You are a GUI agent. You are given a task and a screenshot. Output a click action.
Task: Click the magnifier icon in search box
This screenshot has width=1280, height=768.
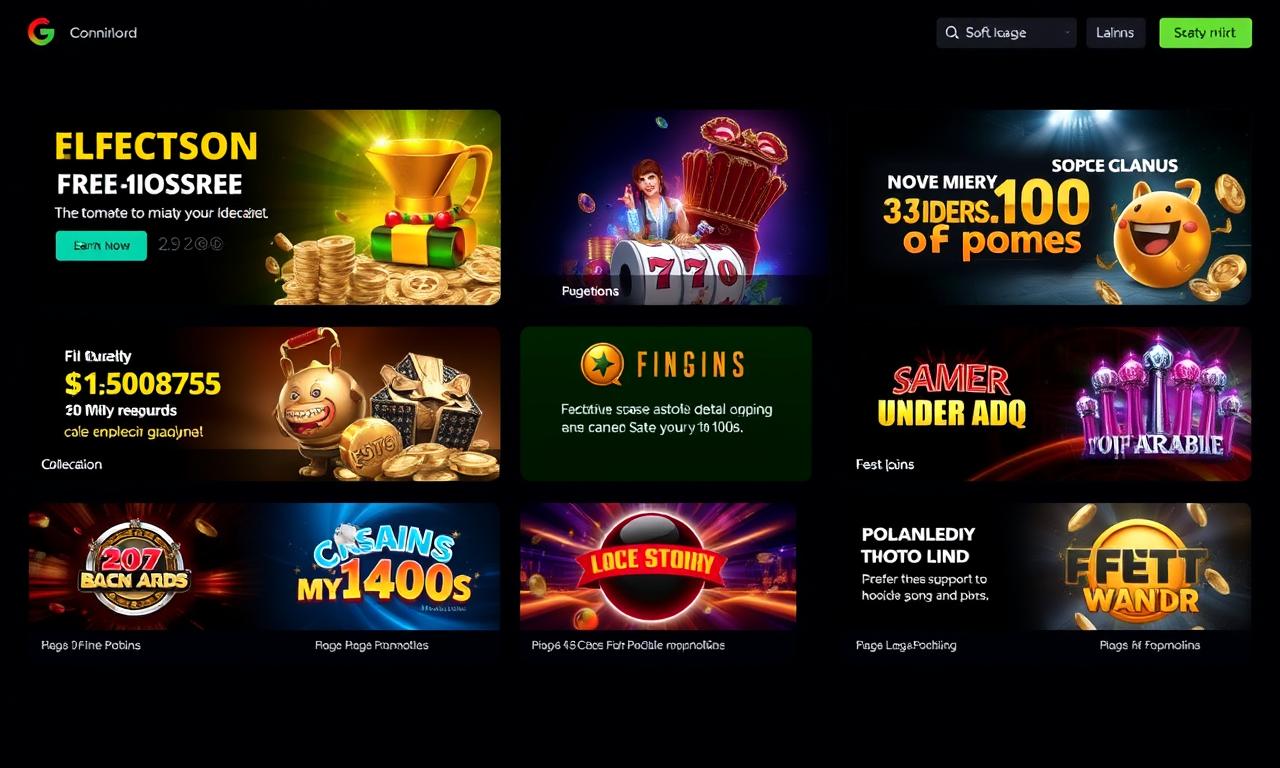pyautogui.click(x=952, y=33)
